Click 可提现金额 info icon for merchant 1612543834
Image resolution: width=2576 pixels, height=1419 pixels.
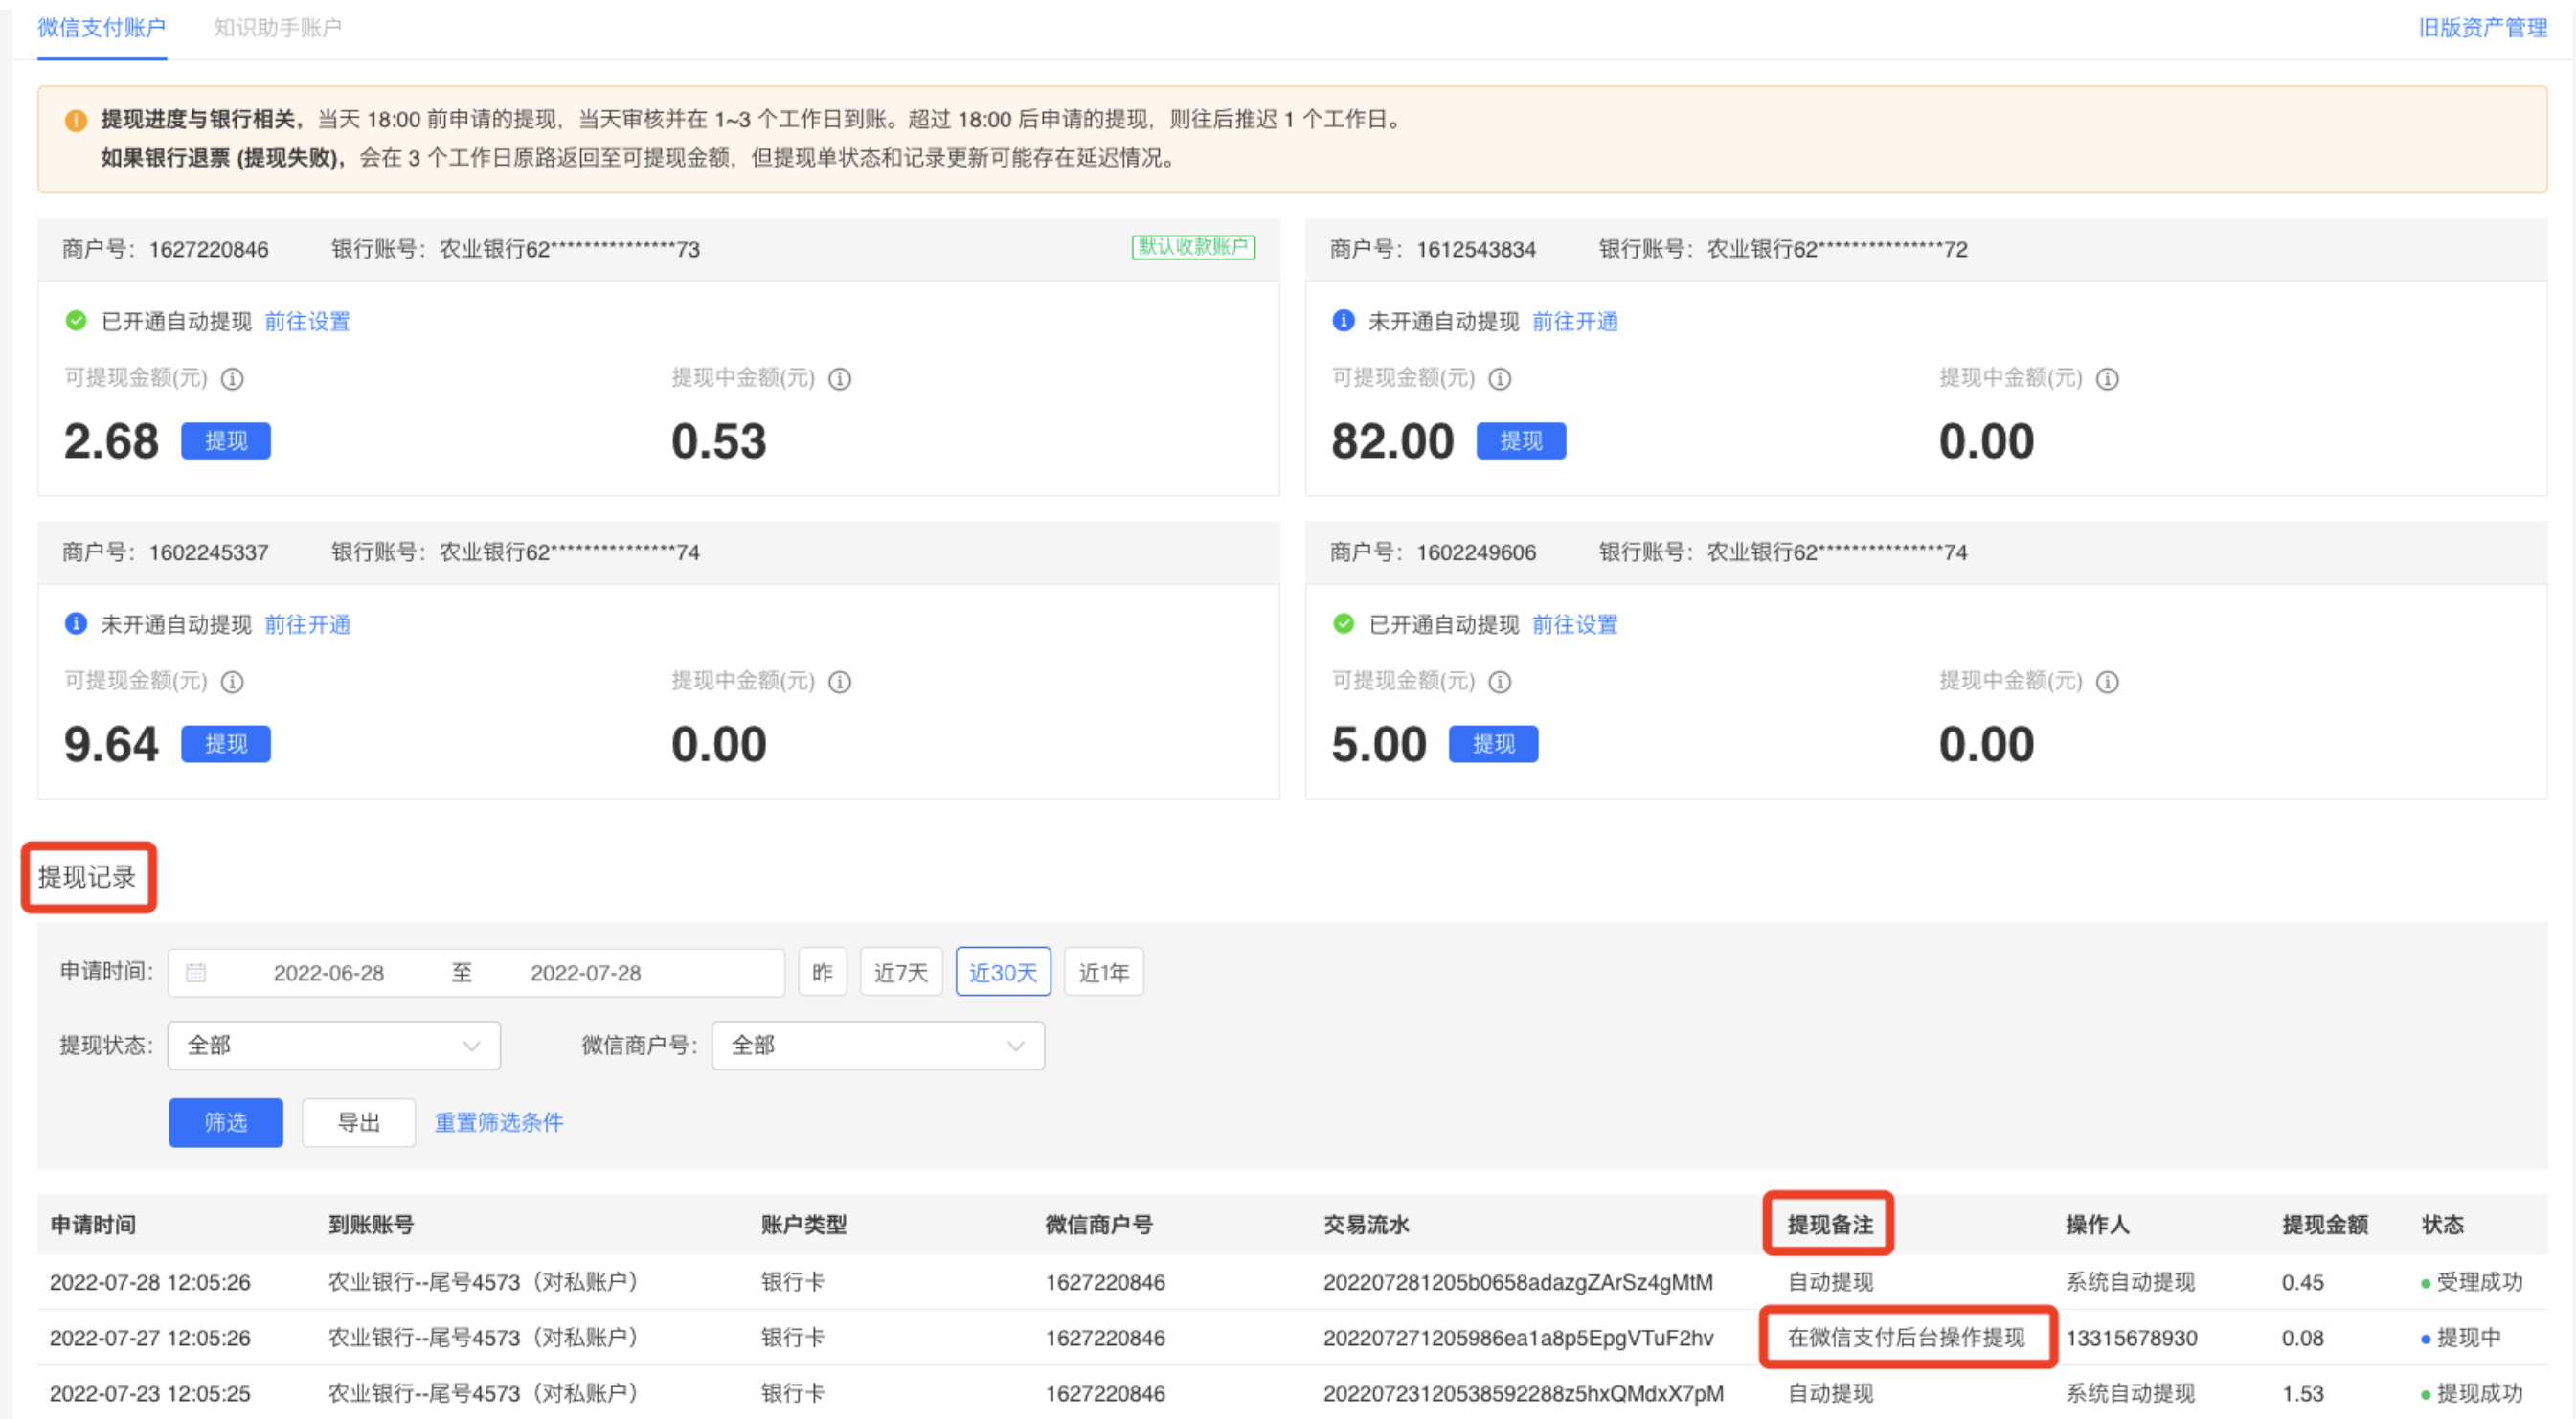[1500, 379]
